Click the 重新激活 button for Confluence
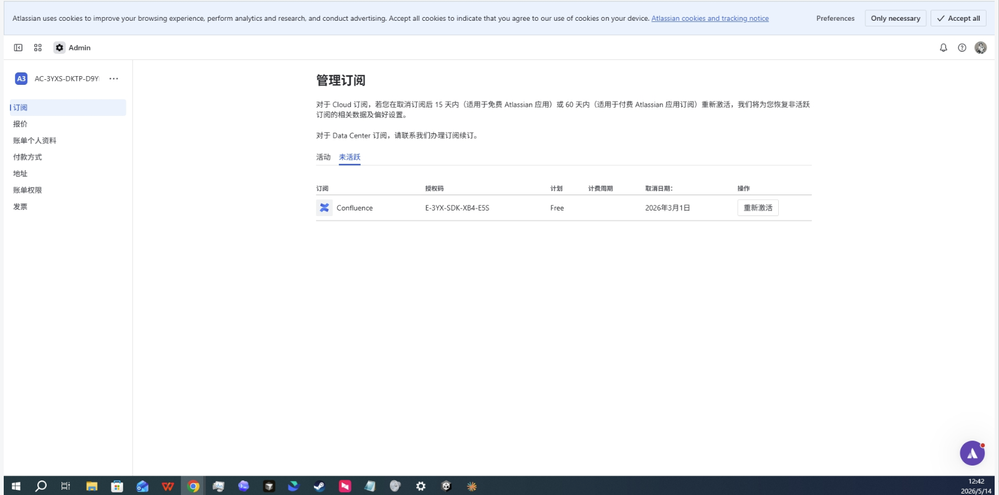 click(x=758, y=208)
